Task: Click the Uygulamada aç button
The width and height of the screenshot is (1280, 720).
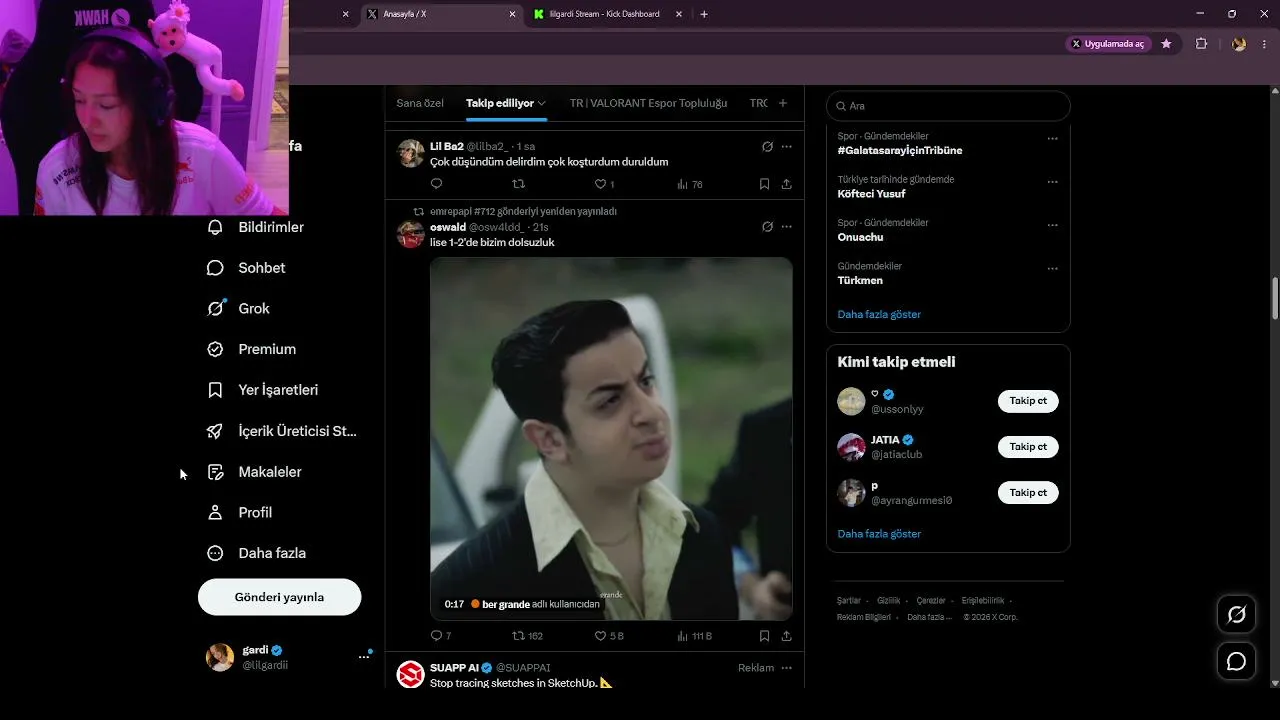Action: pyautogui.click(x=1108, y=44)
